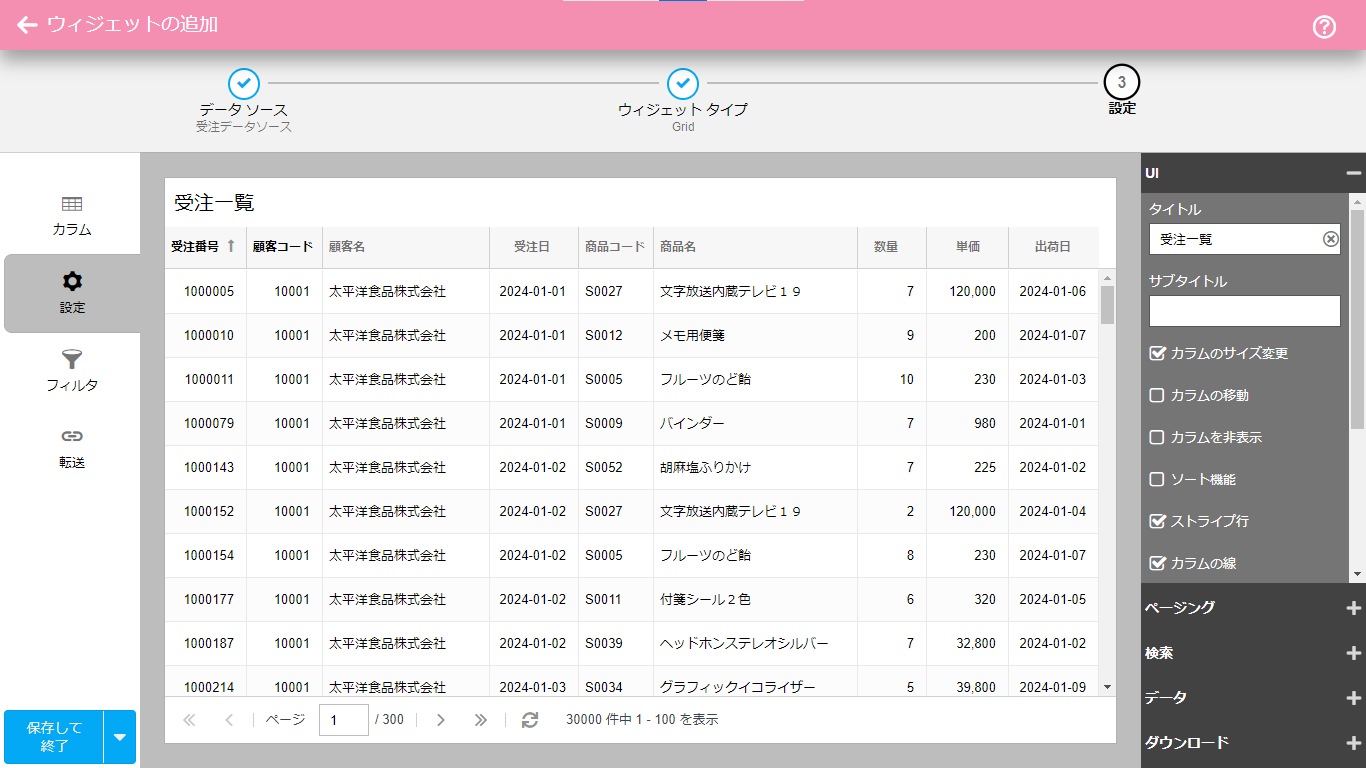The image size is (1366, 768).
Task: Click the back arrow in the header
Action: coord(27,25)
